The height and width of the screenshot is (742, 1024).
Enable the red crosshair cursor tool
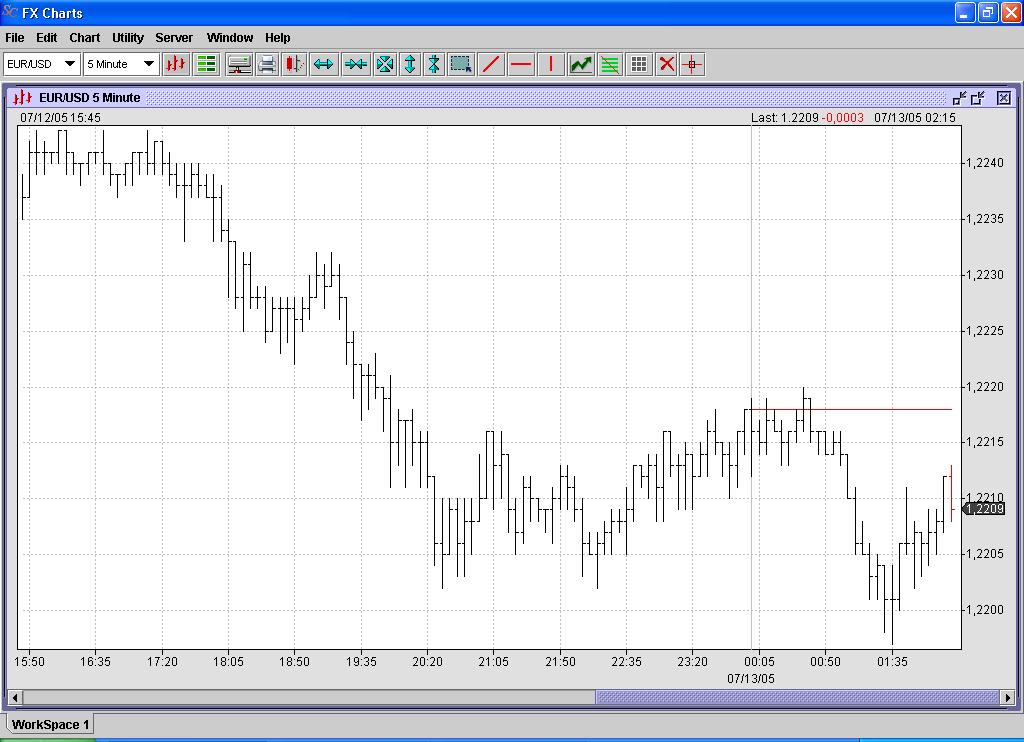(x=692, y=64)
